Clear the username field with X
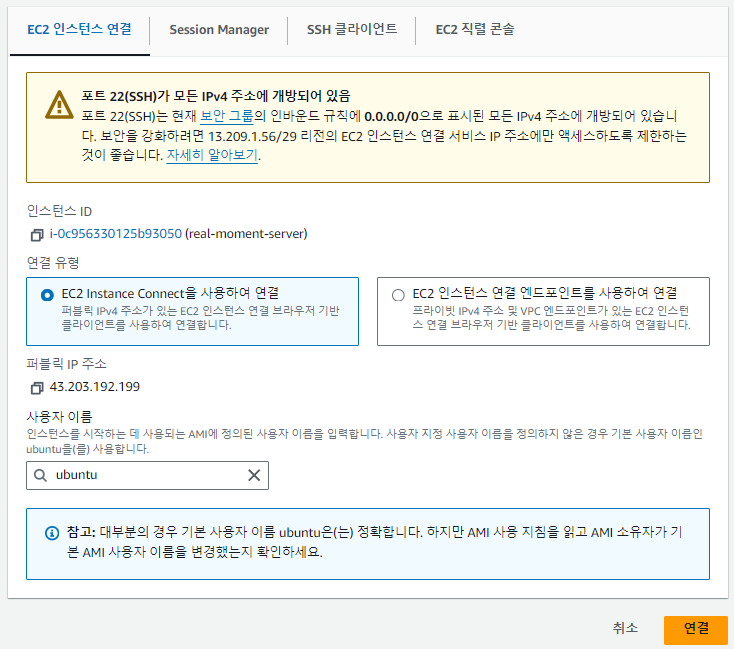 click(254, 475)
